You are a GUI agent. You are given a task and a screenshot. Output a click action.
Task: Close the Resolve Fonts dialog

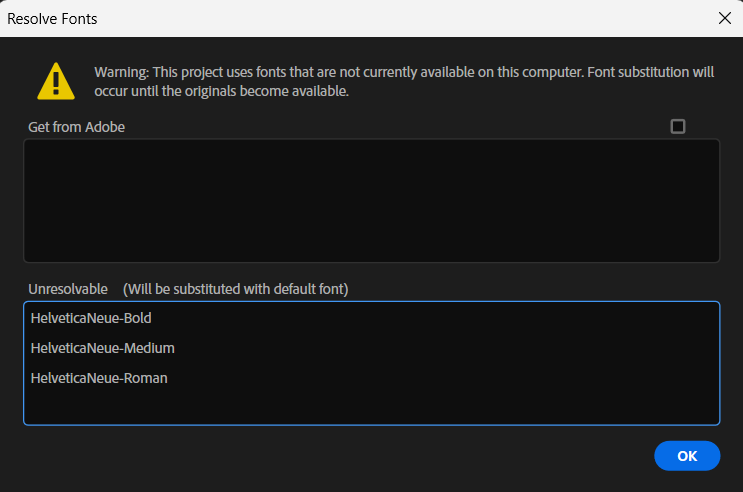pyautogui.click(x=724, y=18)
